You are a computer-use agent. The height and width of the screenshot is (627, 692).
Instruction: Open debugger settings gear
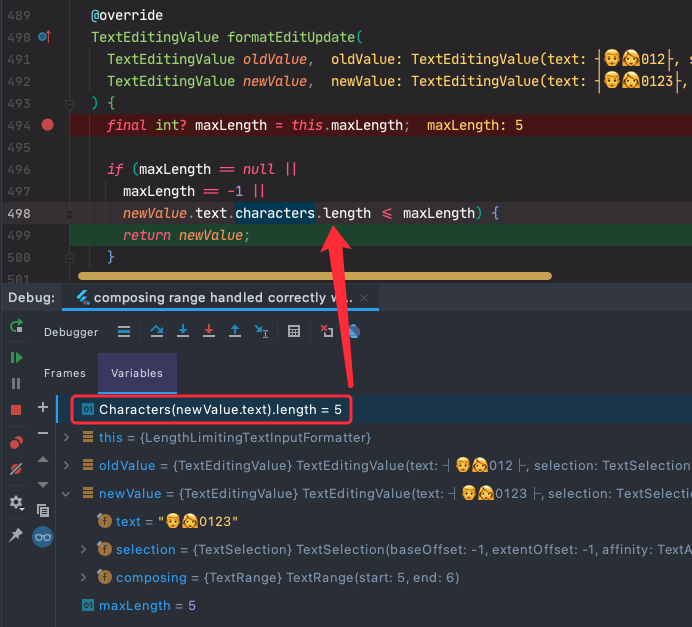[16, 502]
